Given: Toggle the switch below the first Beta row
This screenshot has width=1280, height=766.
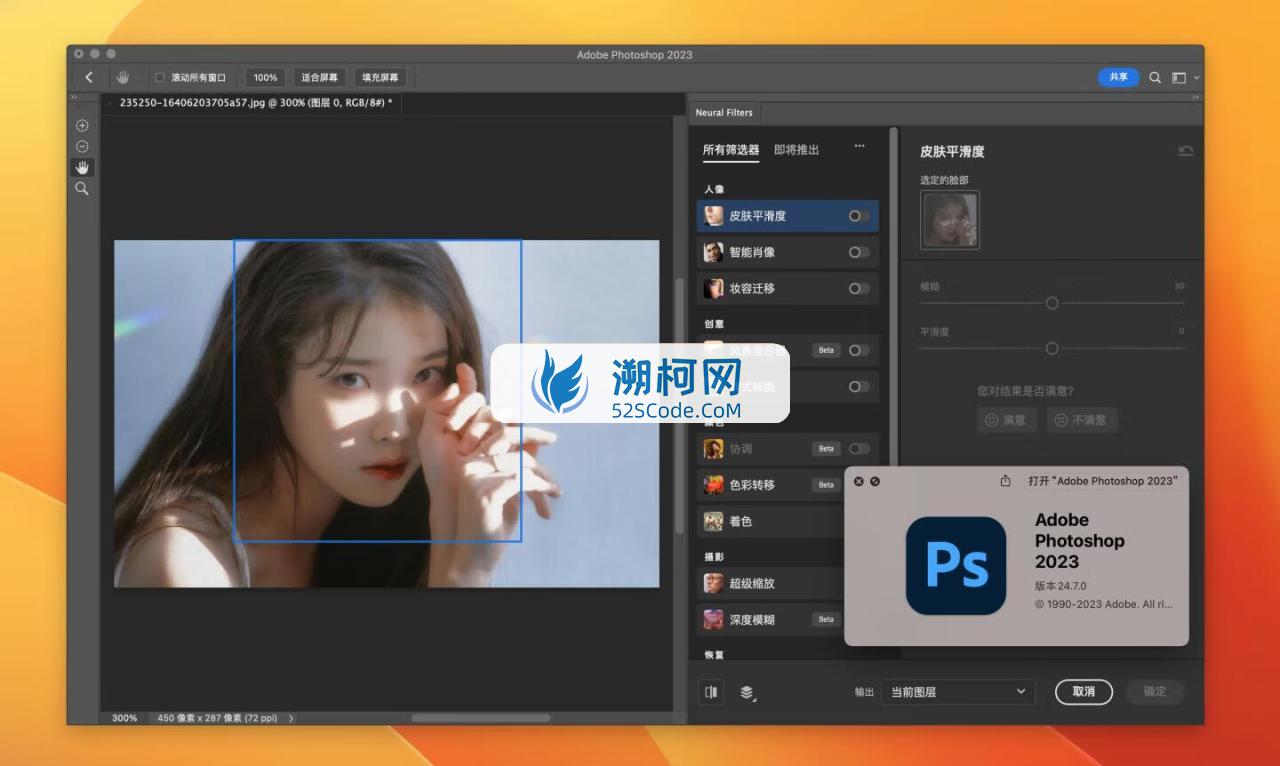Looking at the screenshot, I should (859, 386).
